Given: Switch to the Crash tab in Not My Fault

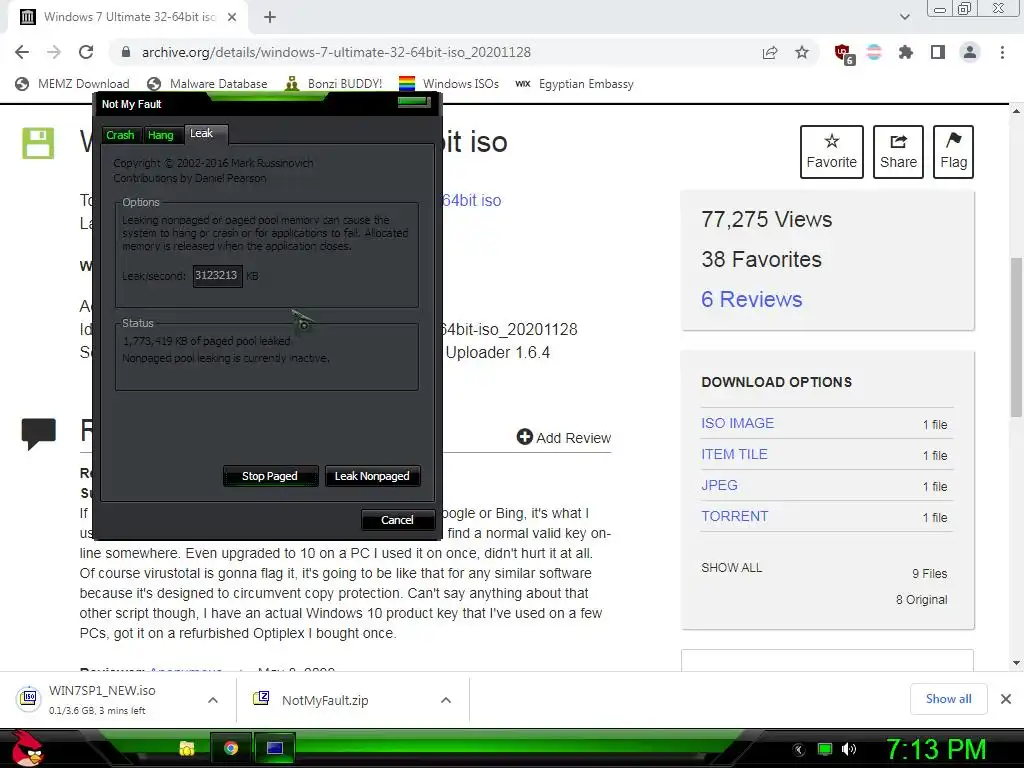Looking at the screenshot, I should click(120, 135).
